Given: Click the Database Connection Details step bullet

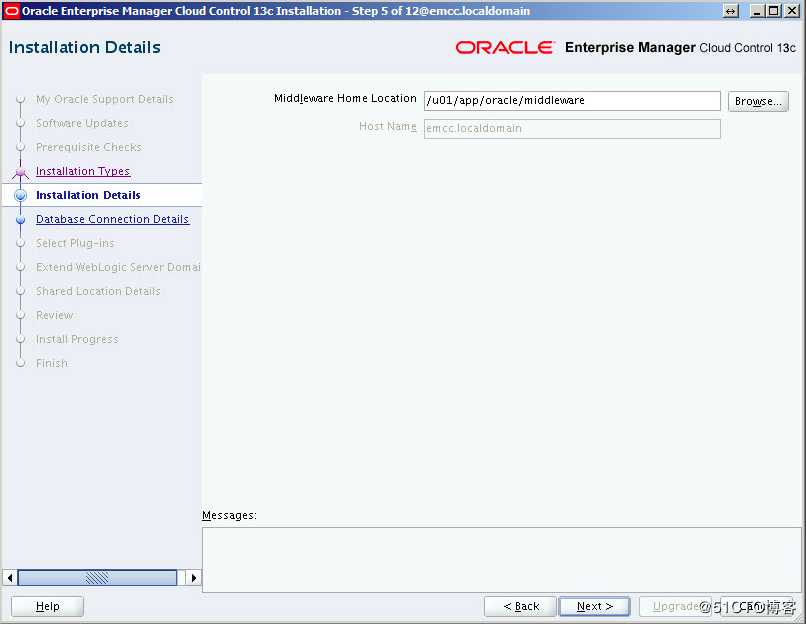Looking at the screenshot, I should point(21,219).
